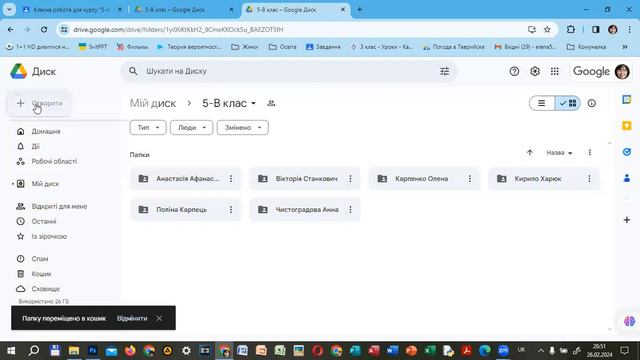Click the Google Drive logo
The width and height of the screenshot is (640, 360).
coord(19,71)
